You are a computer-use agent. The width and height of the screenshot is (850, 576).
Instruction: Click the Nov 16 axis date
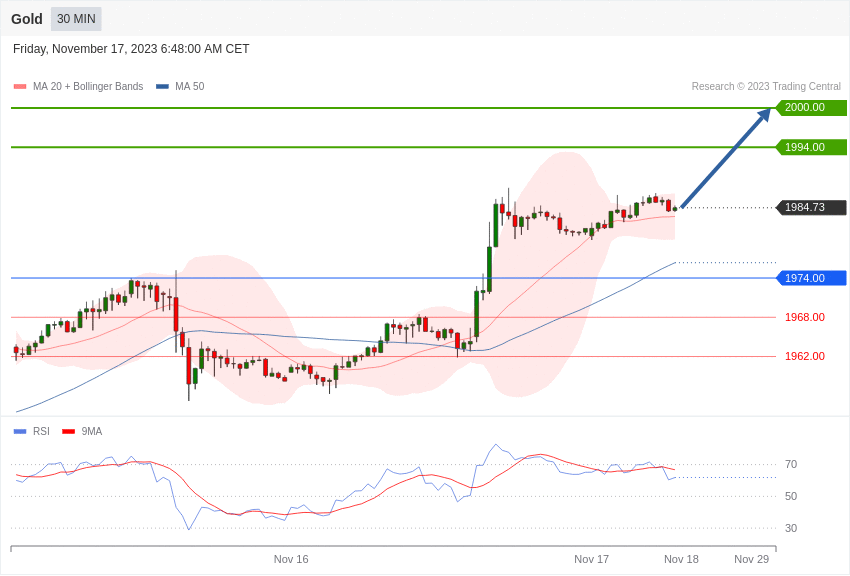(x=291, y=559)
